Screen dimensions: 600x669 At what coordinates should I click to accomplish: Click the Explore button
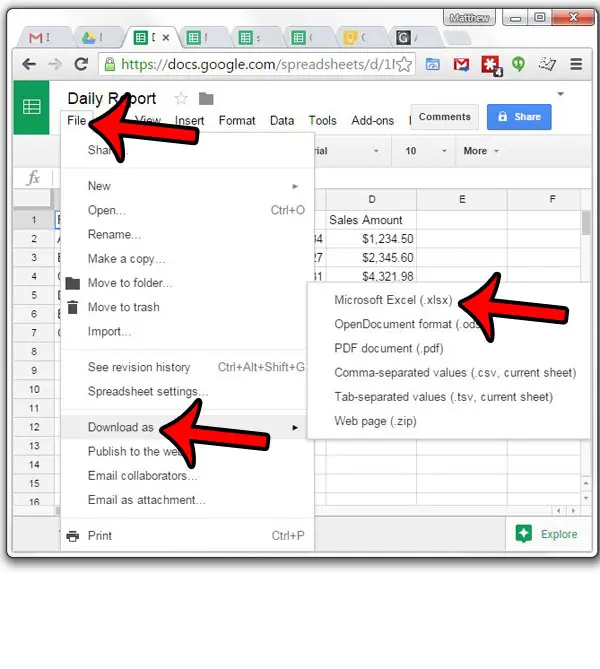(548, 534)
